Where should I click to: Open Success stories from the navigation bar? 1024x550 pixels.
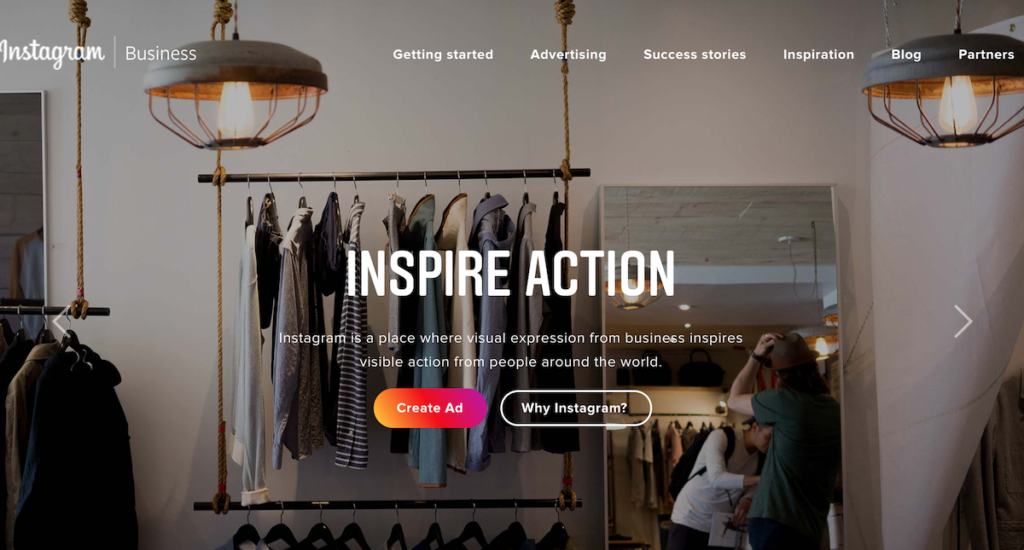pos(694,55)
